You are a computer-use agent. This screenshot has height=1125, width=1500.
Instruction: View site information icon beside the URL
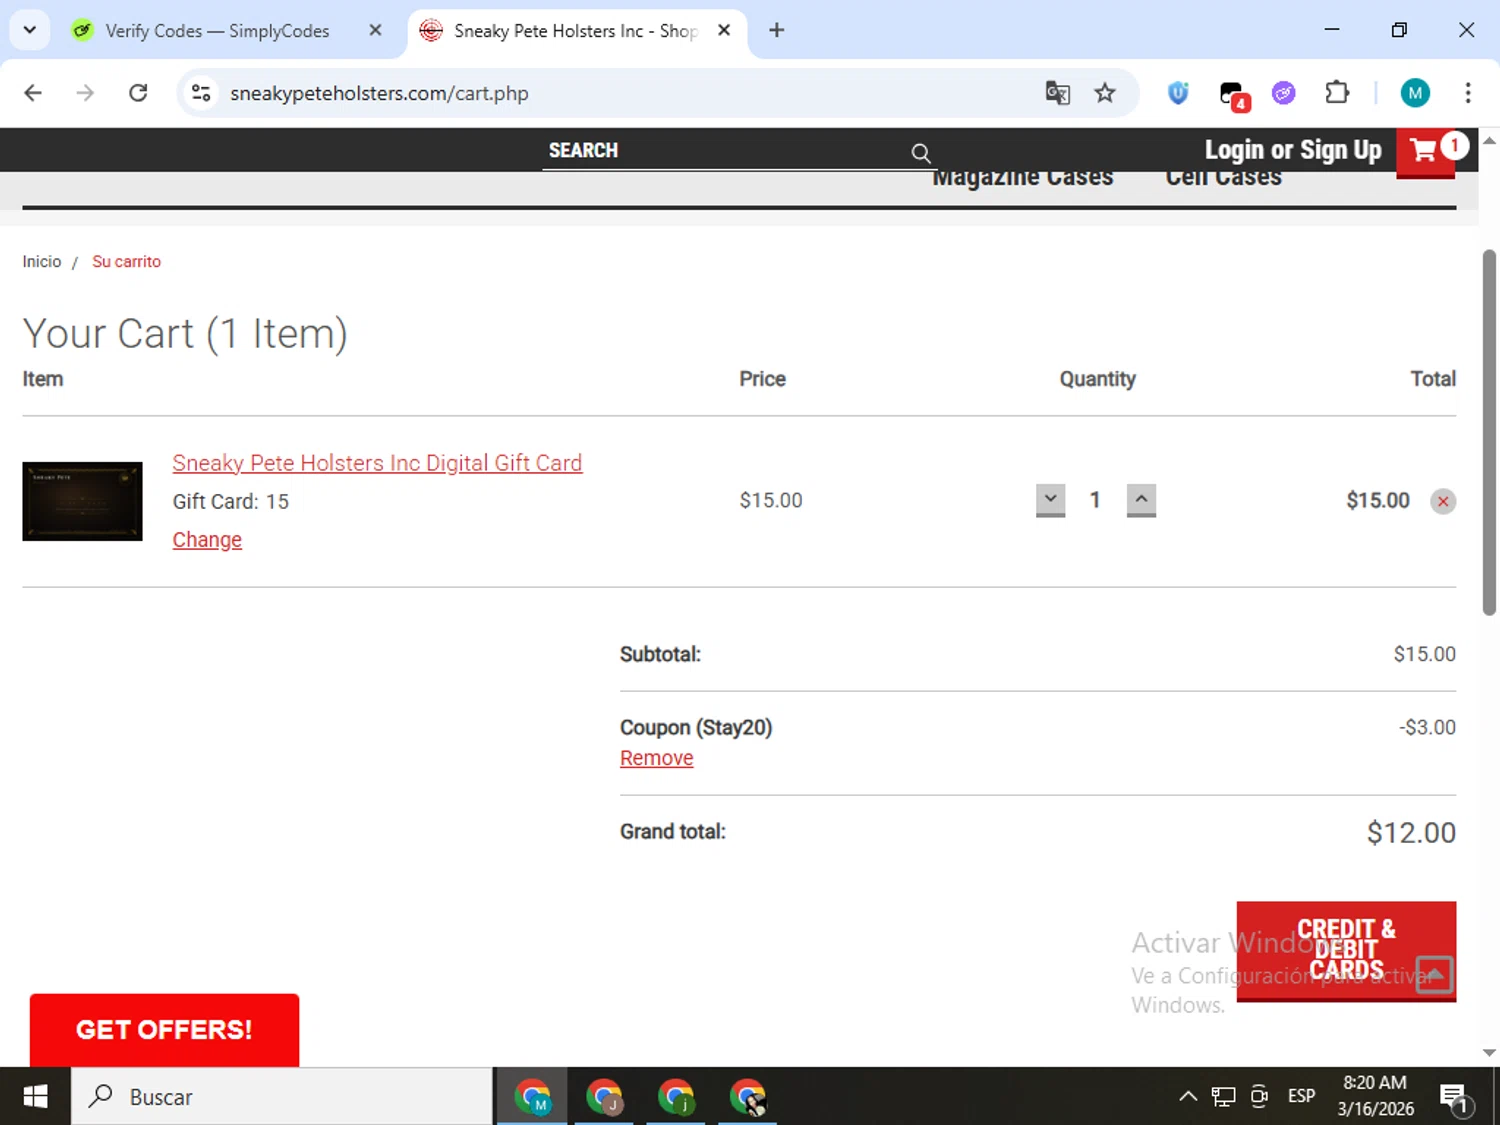[x=201, y=93]
